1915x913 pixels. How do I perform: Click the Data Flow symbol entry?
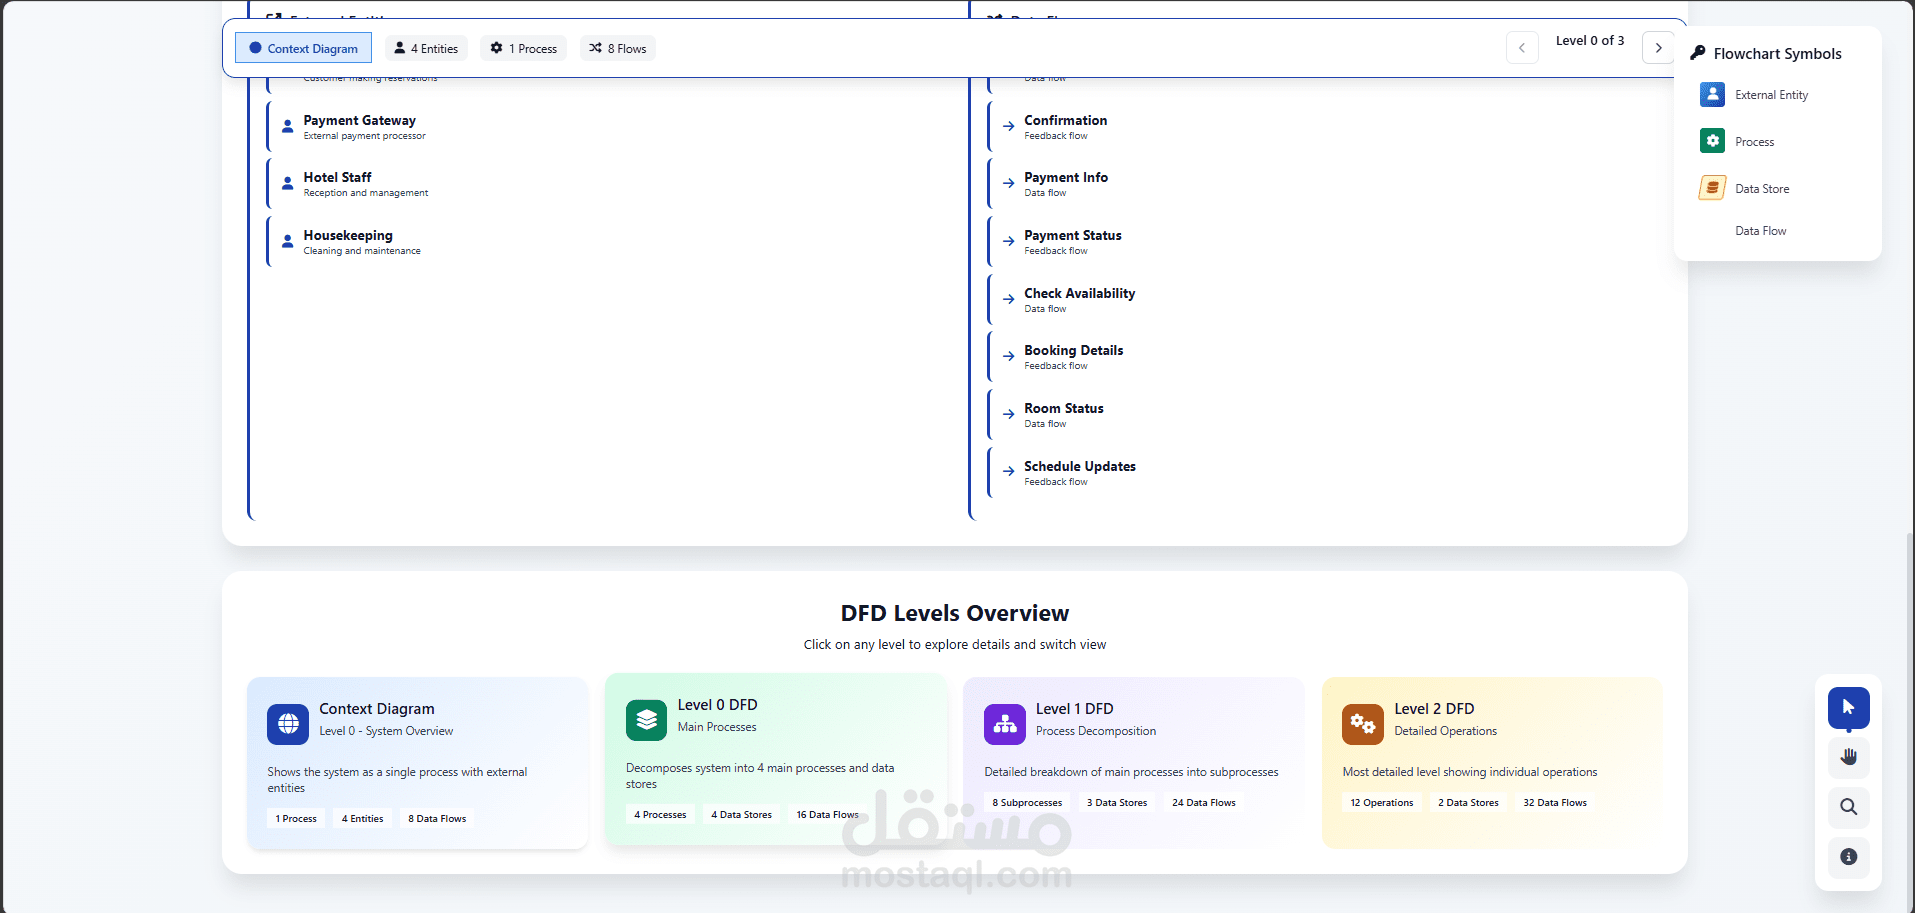(1760, 230)
